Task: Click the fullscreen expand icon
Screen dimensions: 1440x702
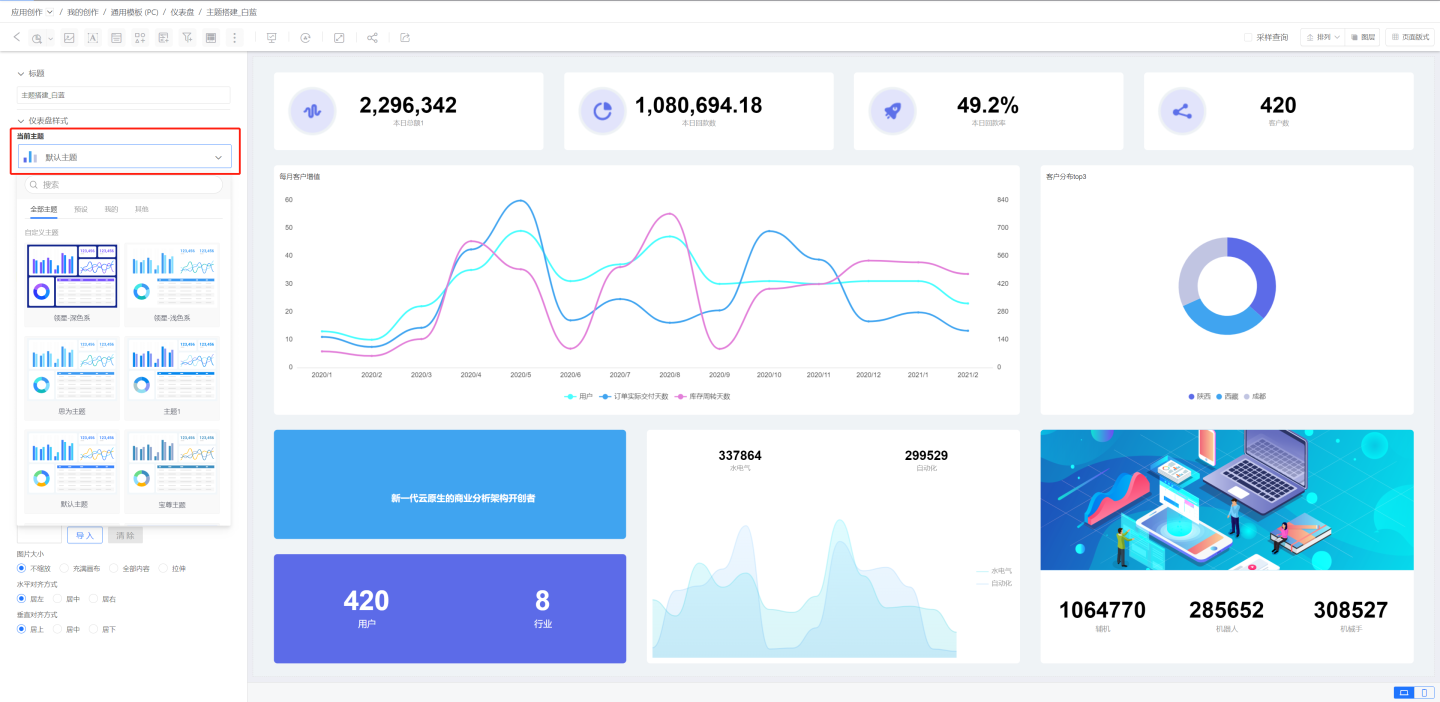Action: 339,37
